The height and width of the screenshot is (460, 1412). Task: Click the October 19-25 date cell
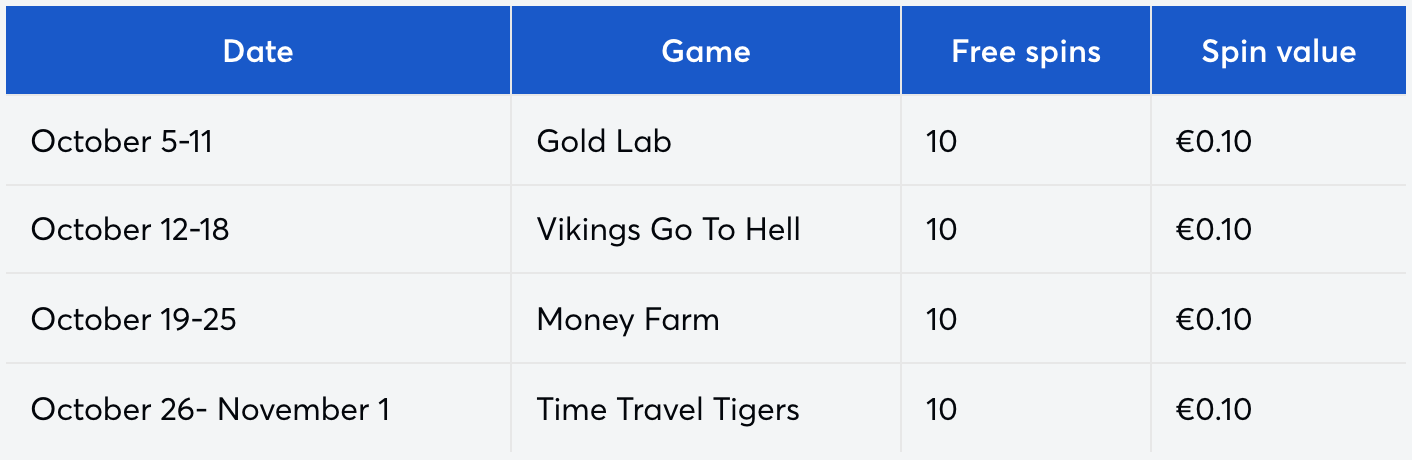[134, 320]
